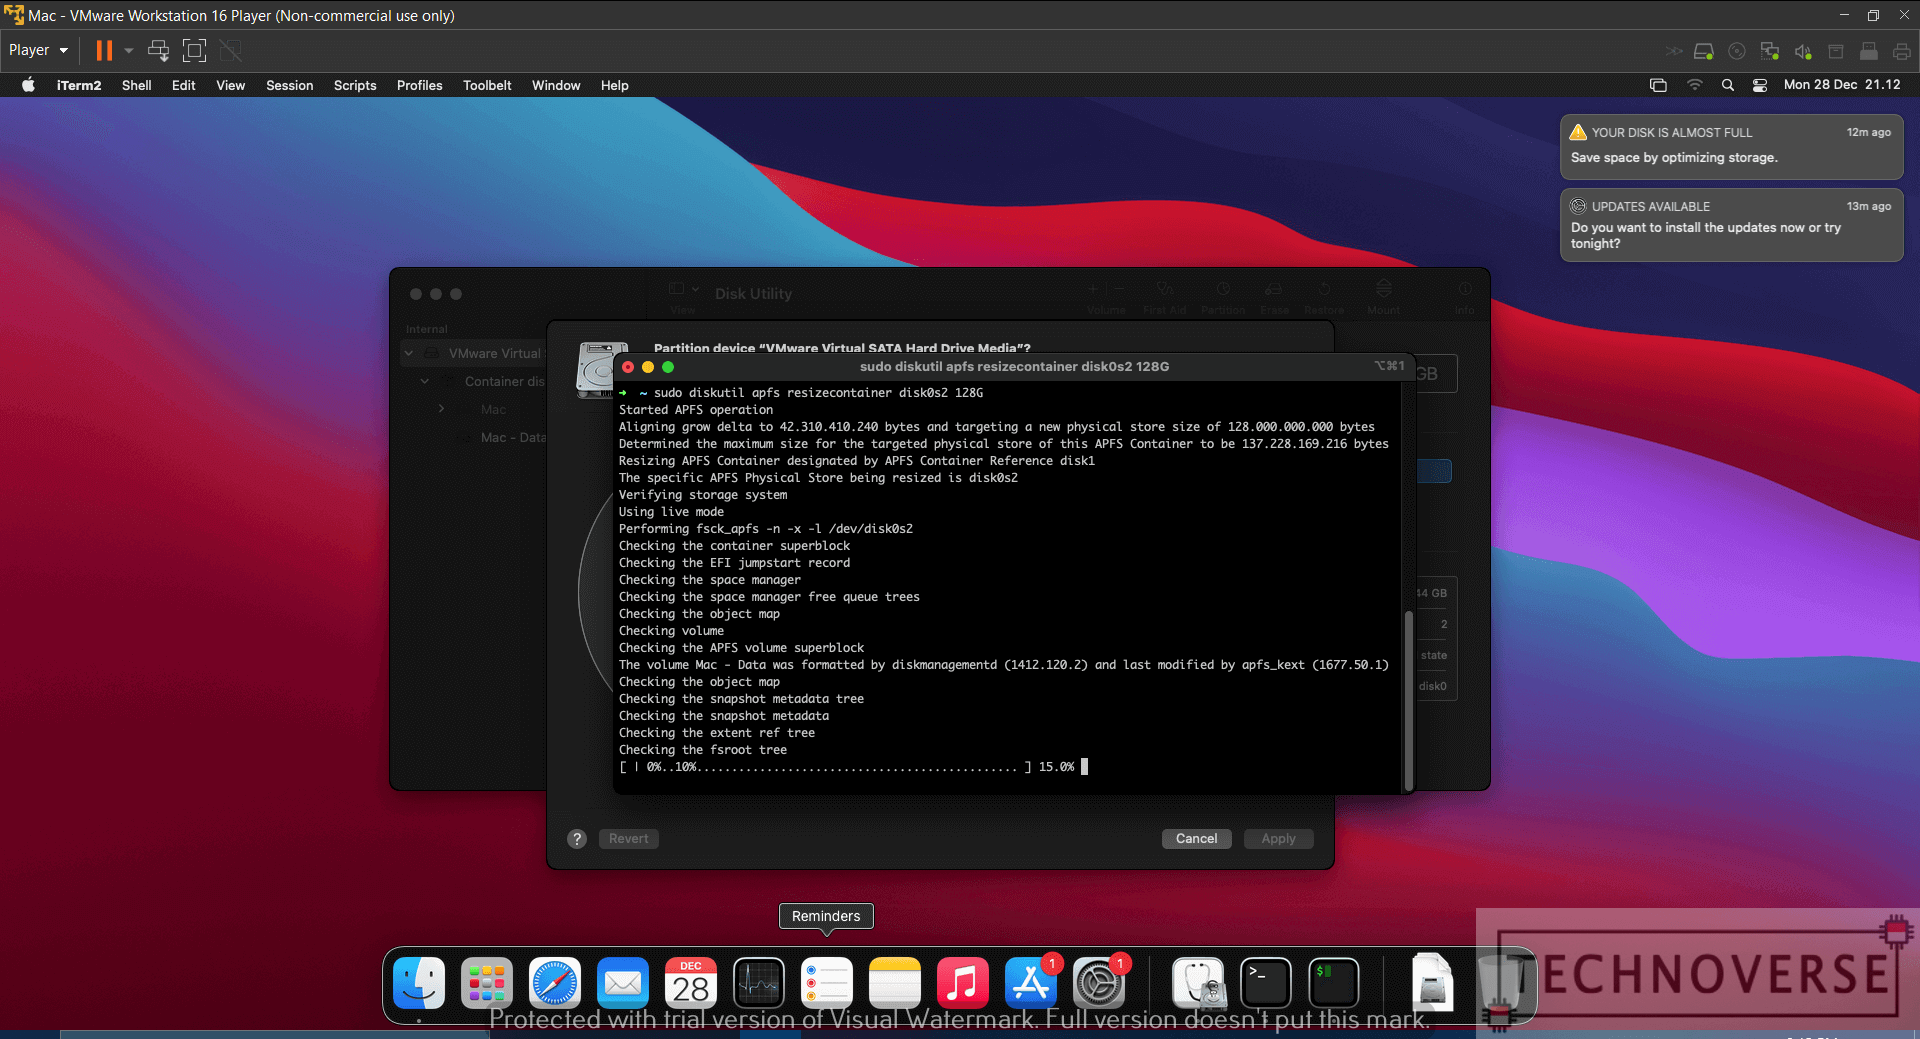The width and height of the screenshot is (1920, 1039).
Task: Open Finder from the Dock
Action: tap(419, 983)
